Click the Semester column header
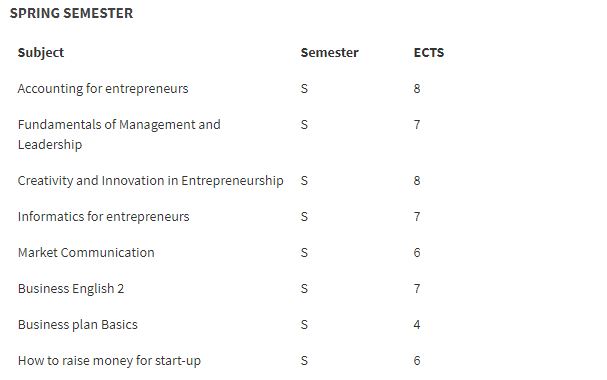The image size is (607, 380). 329,53
